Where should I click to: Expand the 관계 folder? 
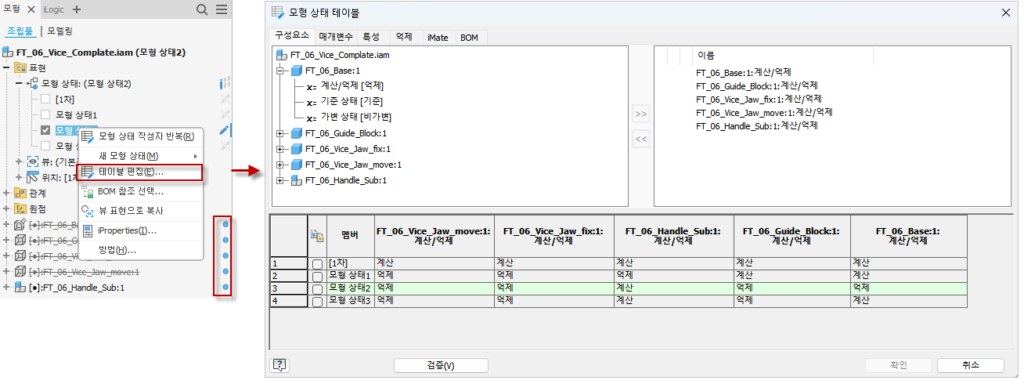point(7,193)
